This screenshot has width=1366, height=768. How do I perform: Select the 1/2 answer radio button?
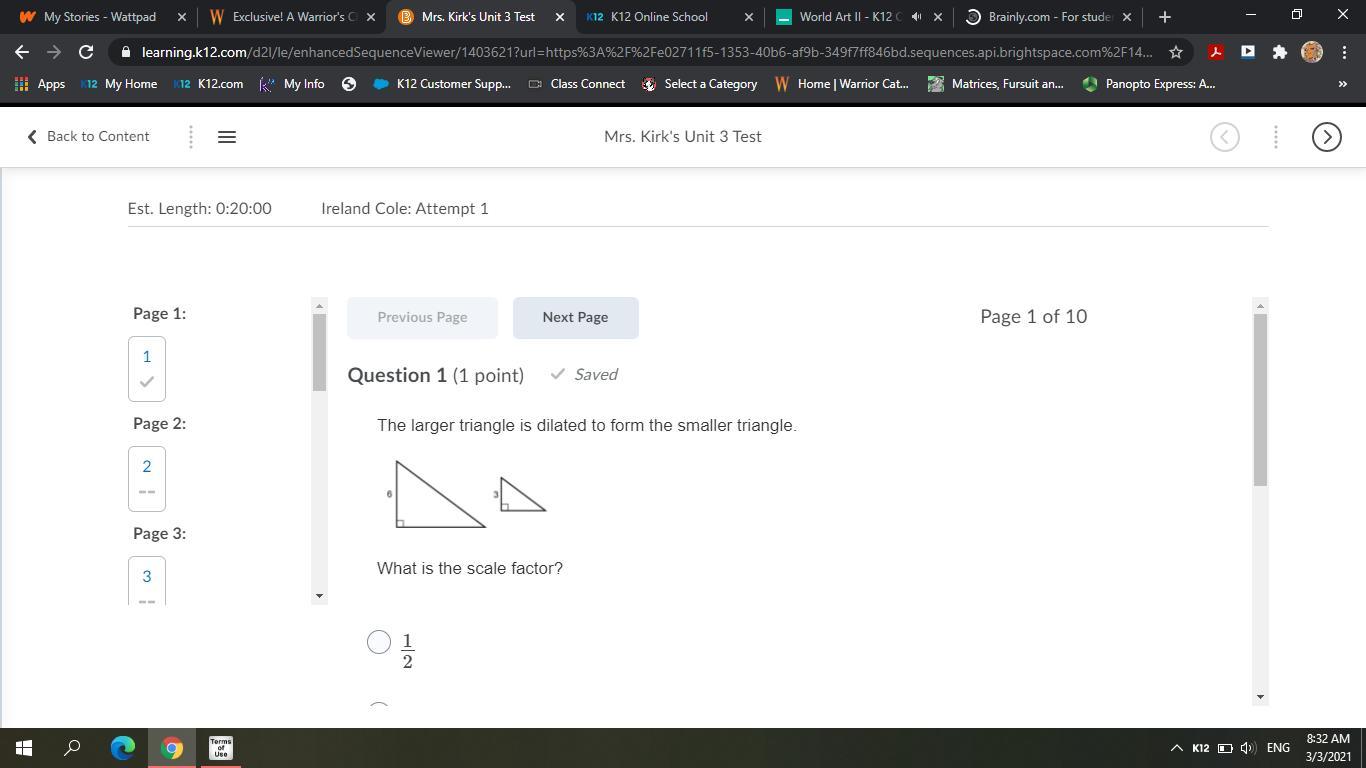(379, 642)
